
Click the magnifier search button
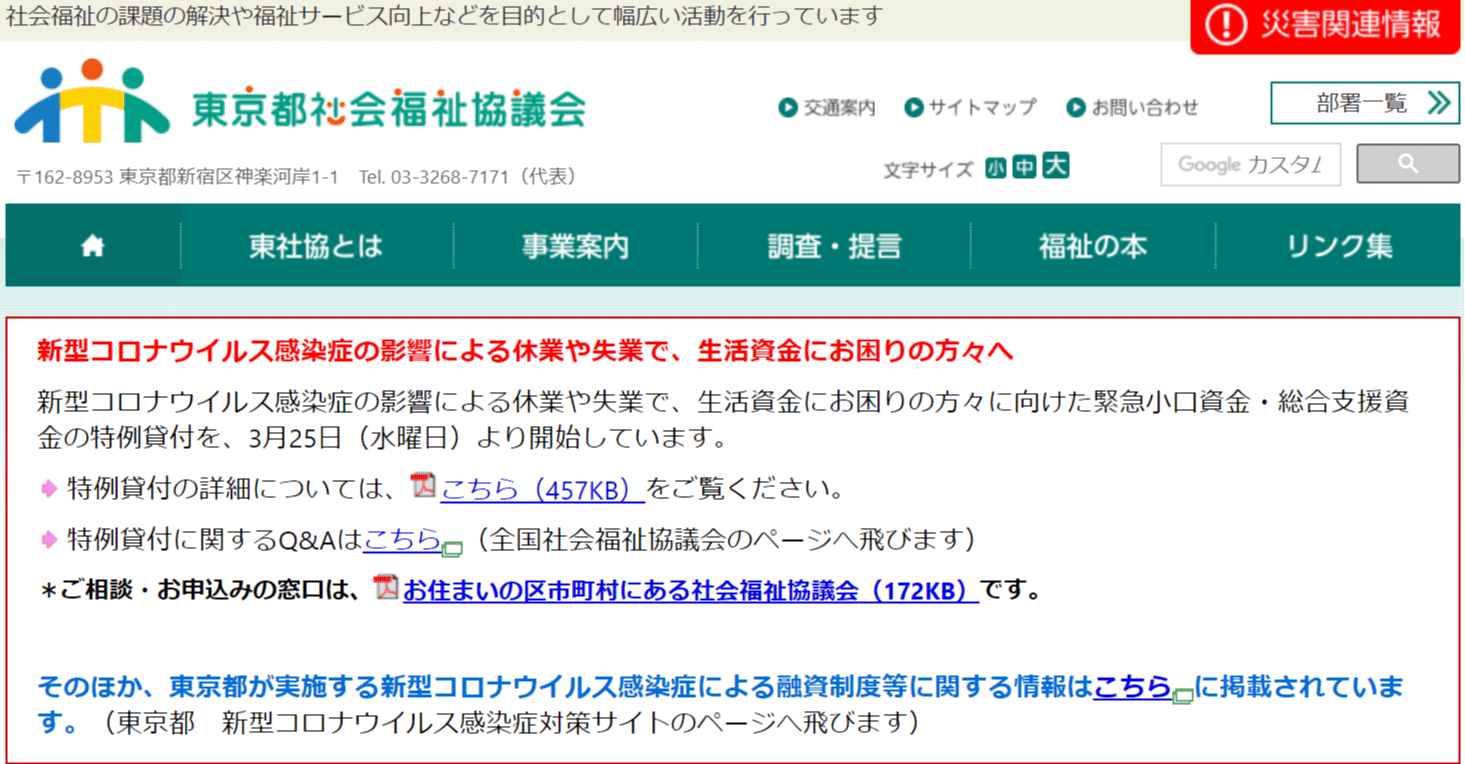tap(1408, 164)
